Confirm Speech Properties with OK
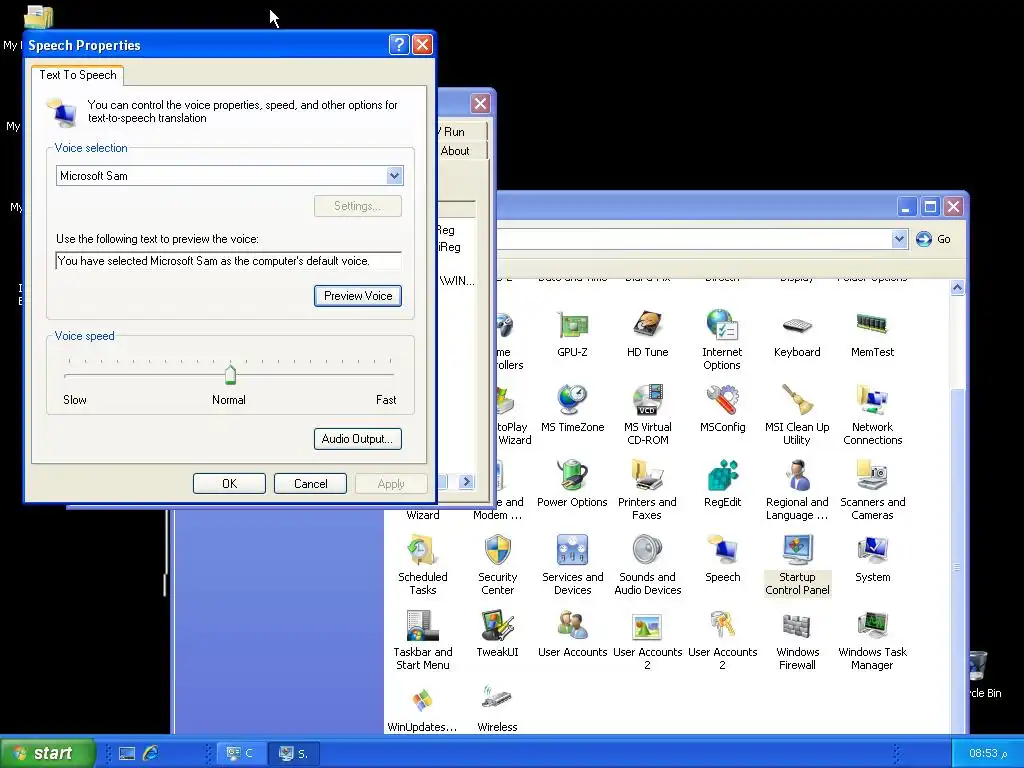 (229, 484)
